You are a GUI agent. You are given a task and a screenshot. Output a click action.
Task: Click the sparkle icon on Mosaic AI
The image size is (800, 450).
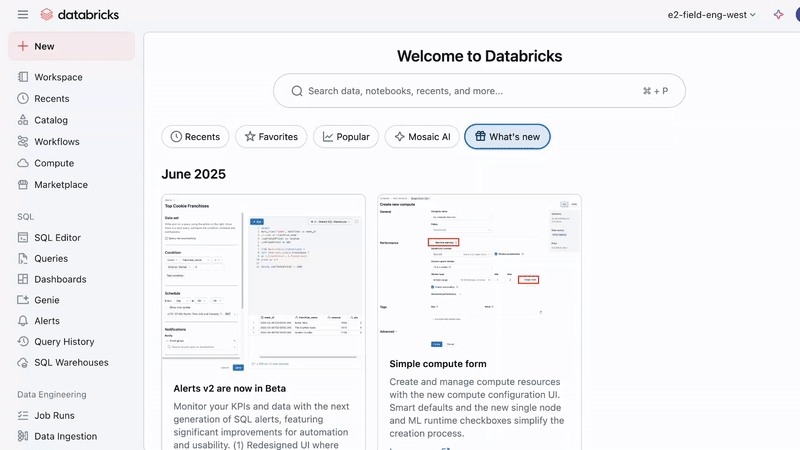coord(399,137)
